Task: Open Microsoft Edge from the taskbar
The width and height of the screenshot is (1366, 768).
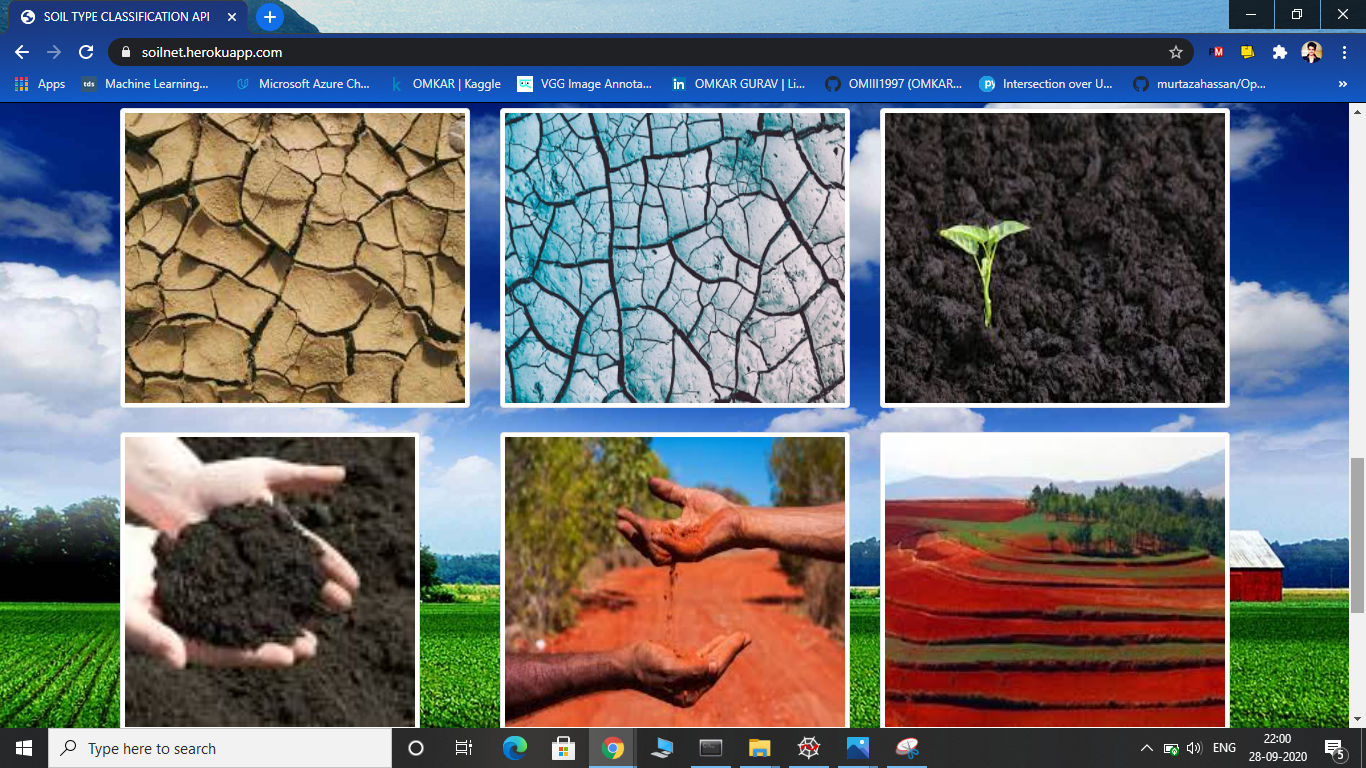Action: [515, 748]
